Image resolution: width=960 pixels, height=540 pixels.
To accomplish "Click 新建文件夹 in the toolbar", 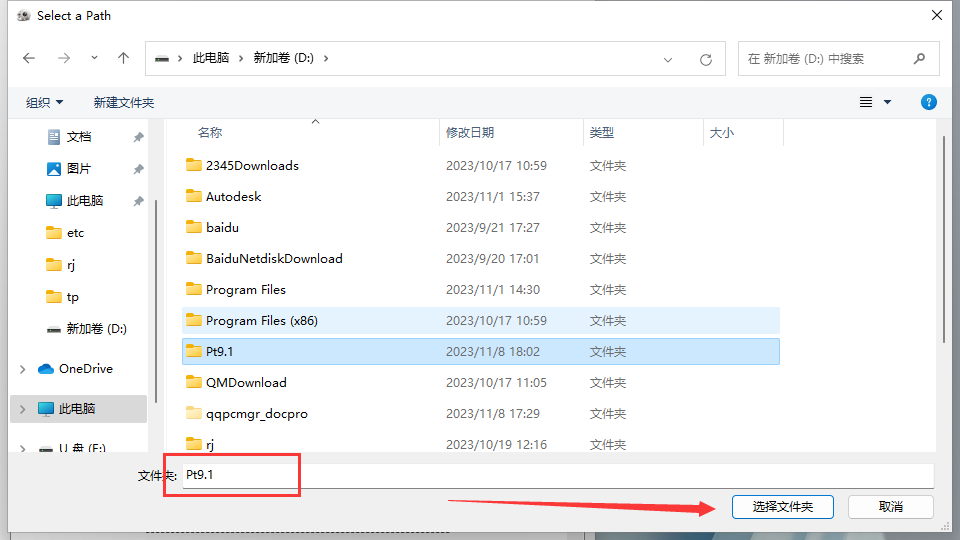I will tap(124, 102).
